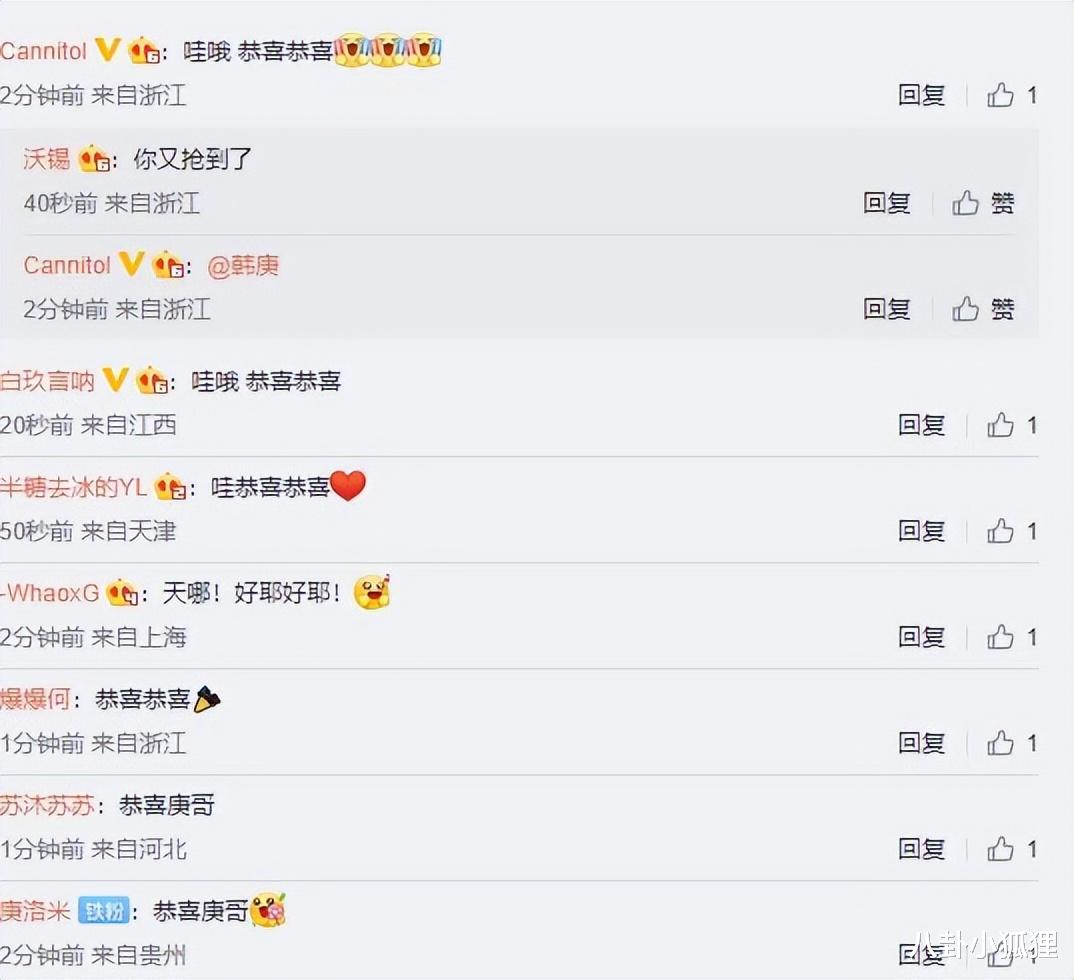Like 苏沐苏苏's '恭喜庚哥' comment

[1000, 849]
